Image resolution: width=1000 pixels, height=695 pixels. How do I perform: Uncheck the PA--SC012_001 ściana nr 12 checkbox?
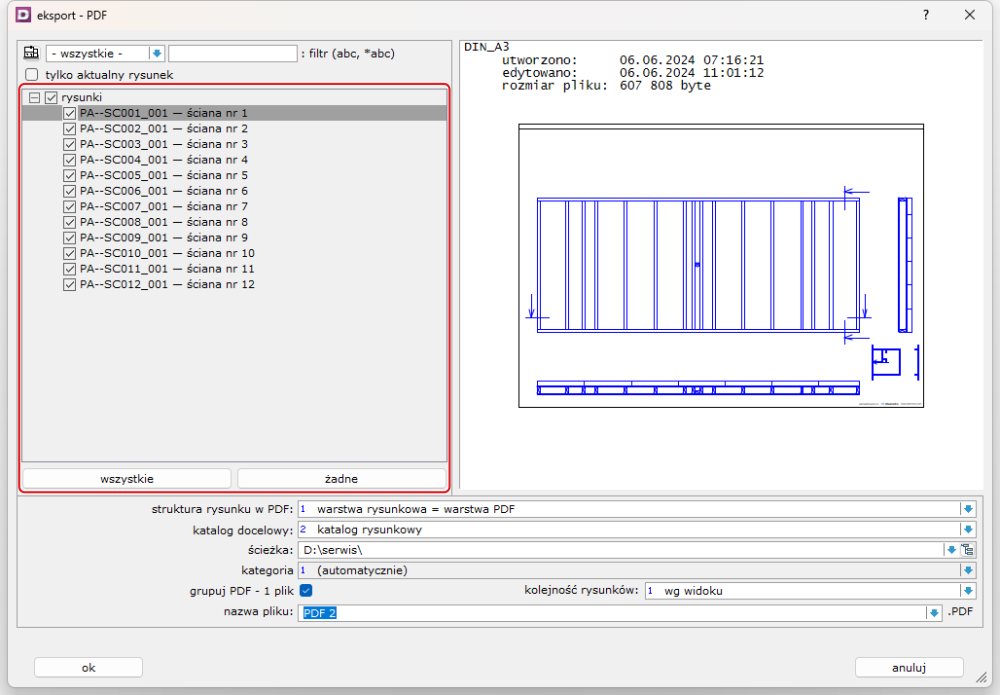[70, 285]
